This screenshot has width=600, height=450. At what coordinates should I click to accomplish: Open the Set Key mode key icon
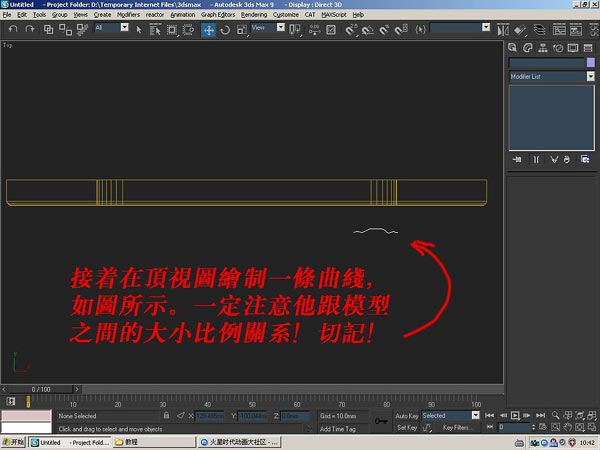click(381, 421)
